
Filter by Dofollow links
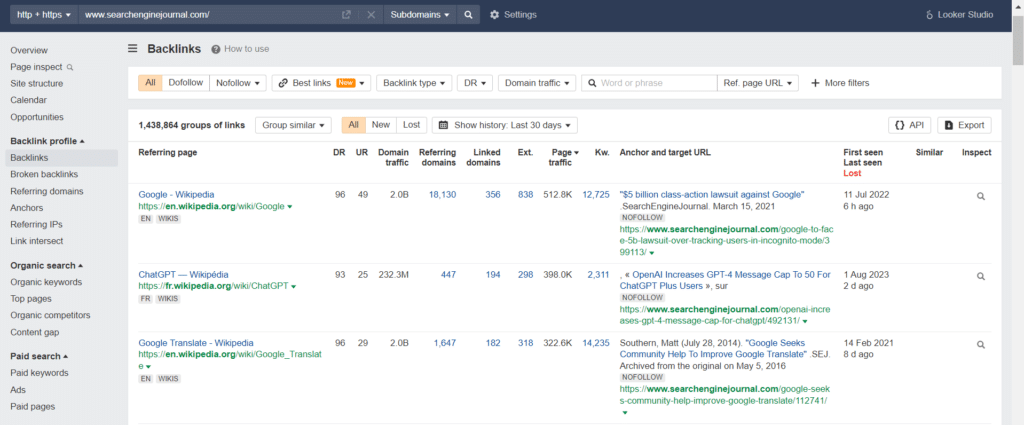tap(185, 83)
